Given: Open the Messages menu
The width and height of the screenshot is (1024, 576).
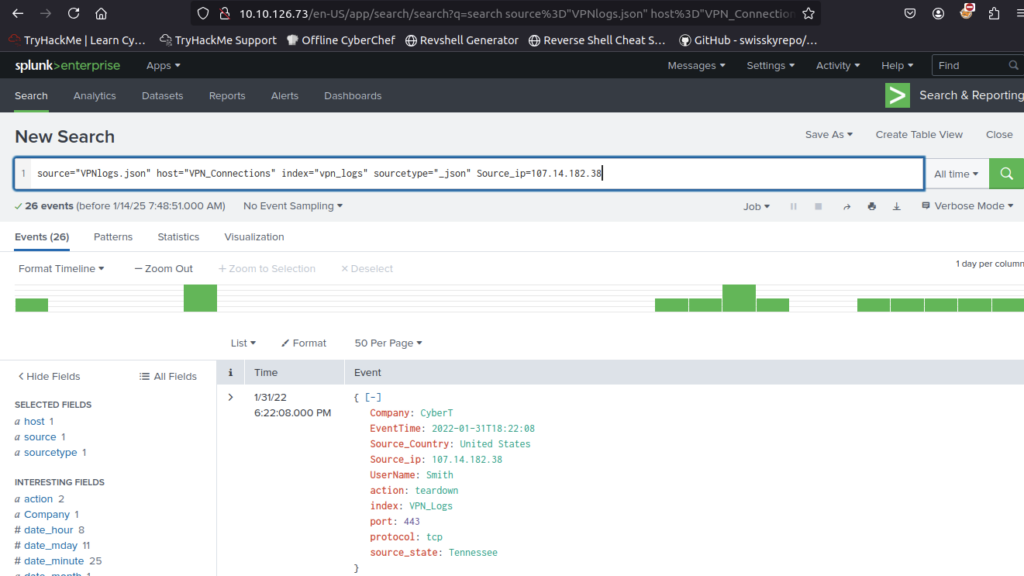Looking at the screenshot, I should point(696,65).
